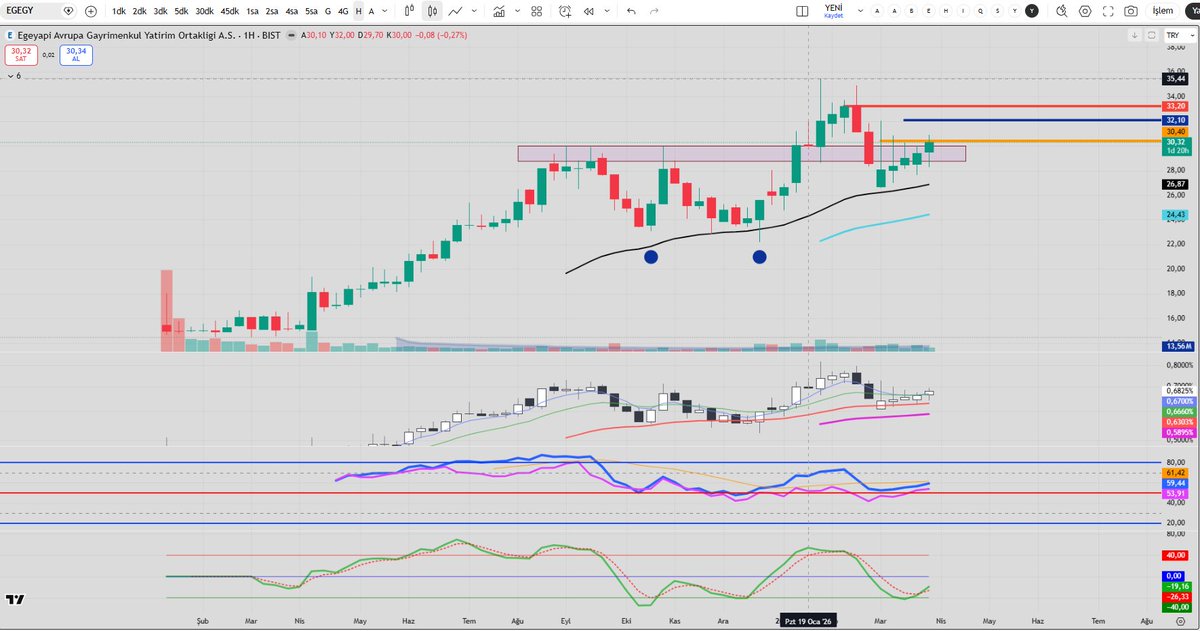This screenshot has height=631, width=1200.
Task: Start bar replay with rewind icon
Action: point(588,11)
